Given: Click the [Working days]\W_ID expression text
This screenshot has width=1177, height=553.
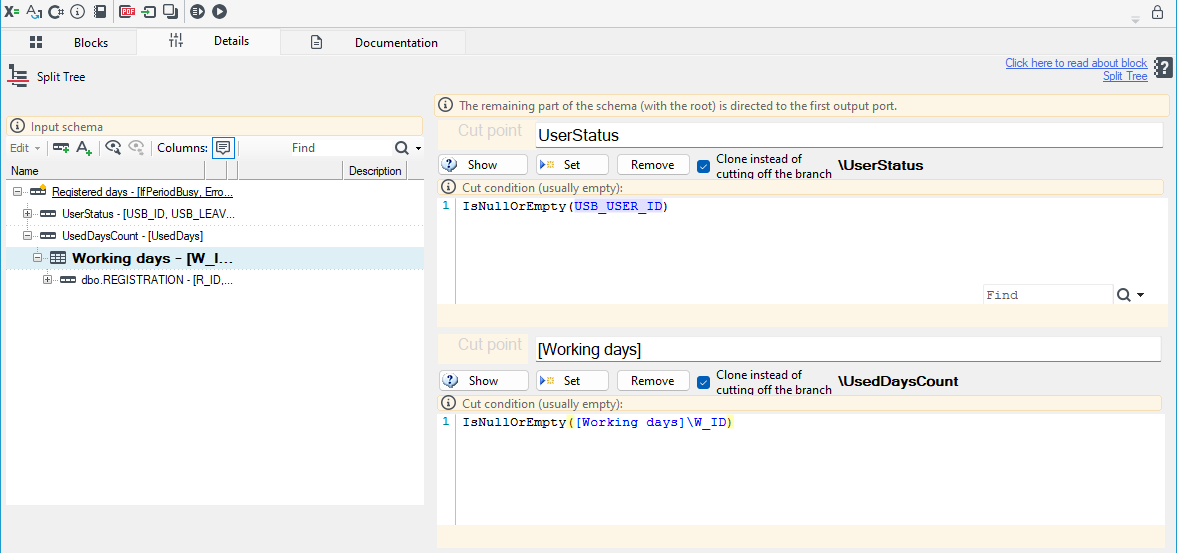Looking at the screenshot, I should (x=651, y=422).
